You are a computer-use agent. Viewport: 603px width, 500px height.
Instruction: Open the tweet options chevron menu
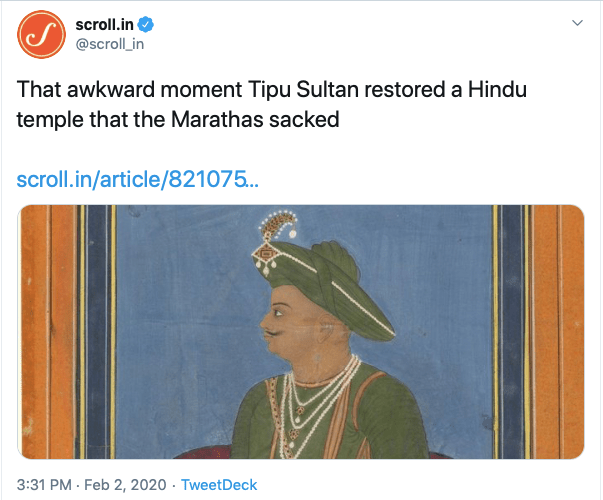click(x=576, y=23)
